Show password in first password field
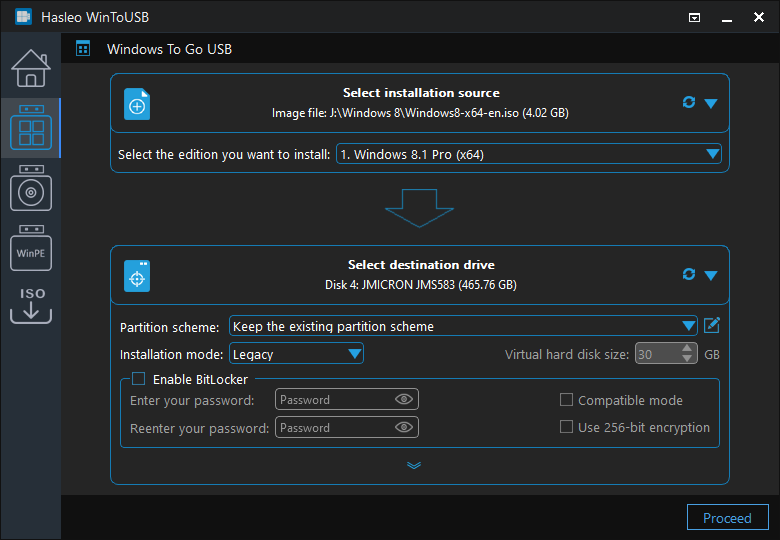The image size is (780, 540). click(x=404, y=399)
